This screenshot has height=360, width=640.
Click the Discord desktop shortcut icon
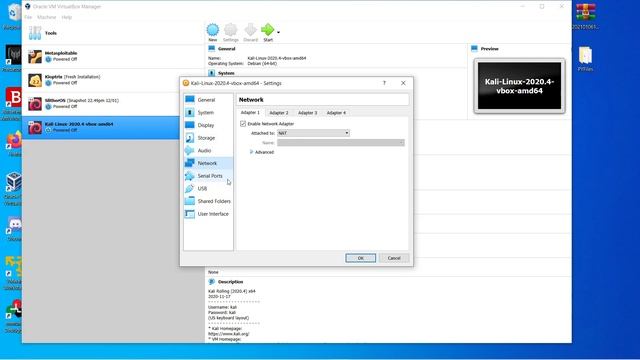pyautogui.click(x=14, y=229)
